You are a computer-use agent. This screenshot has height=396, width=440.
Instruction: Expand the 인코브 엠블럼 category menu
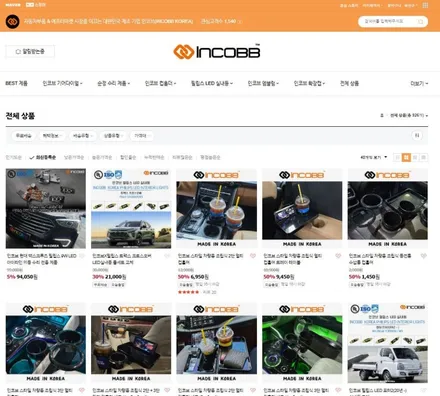click(x=263, y=83)
